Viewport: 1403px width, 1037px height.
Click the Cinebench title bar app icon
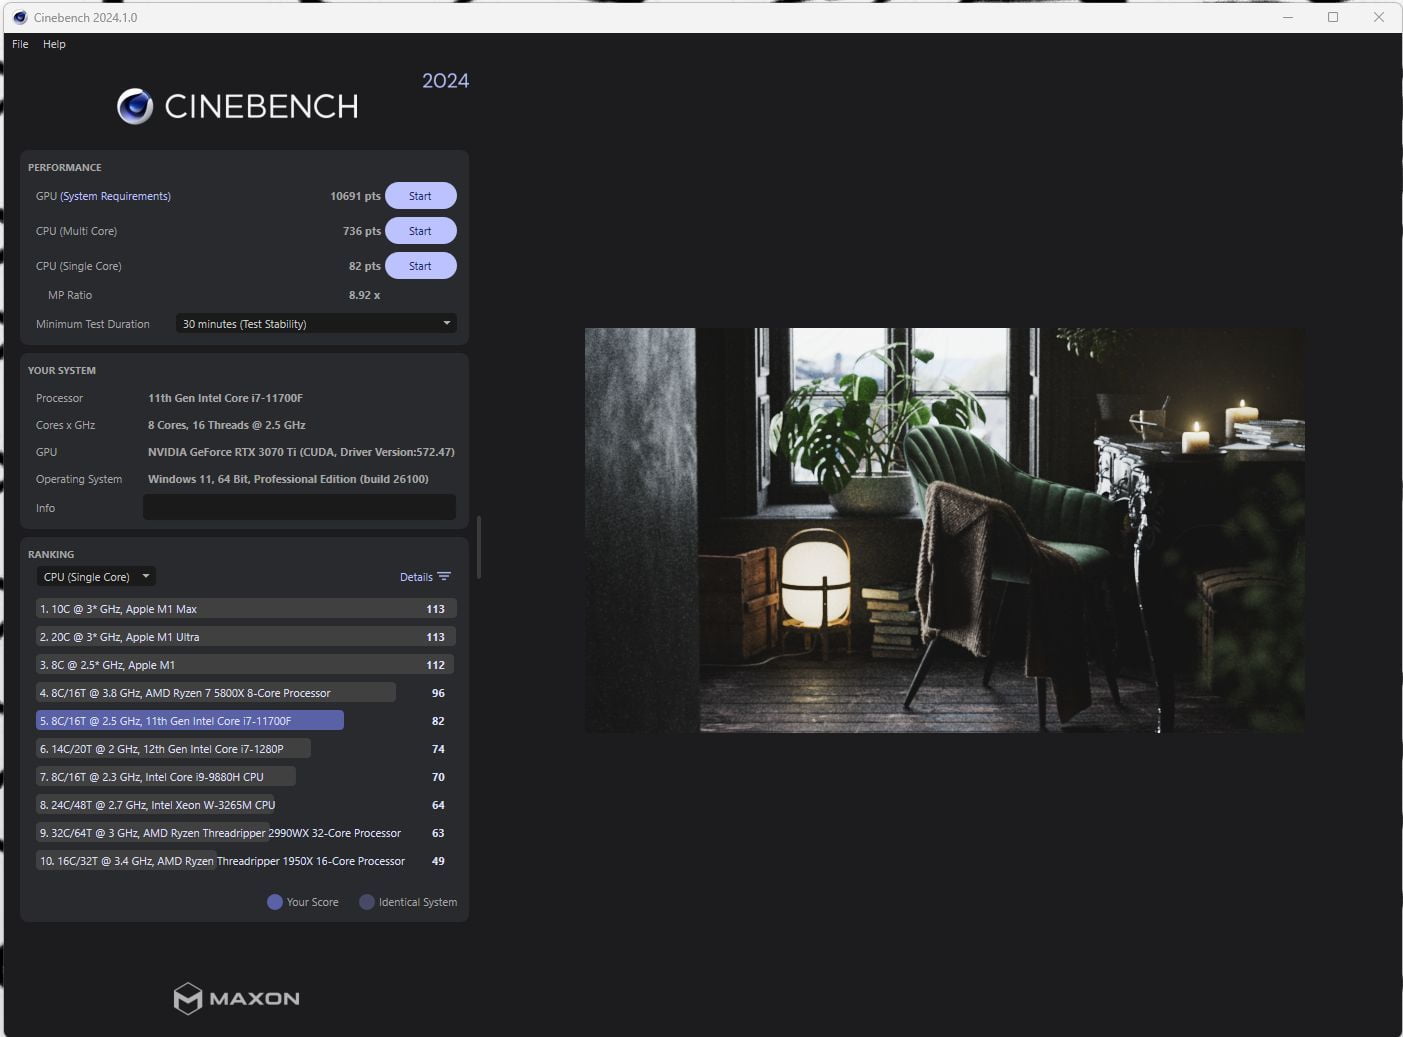click(x=19, y=17)
